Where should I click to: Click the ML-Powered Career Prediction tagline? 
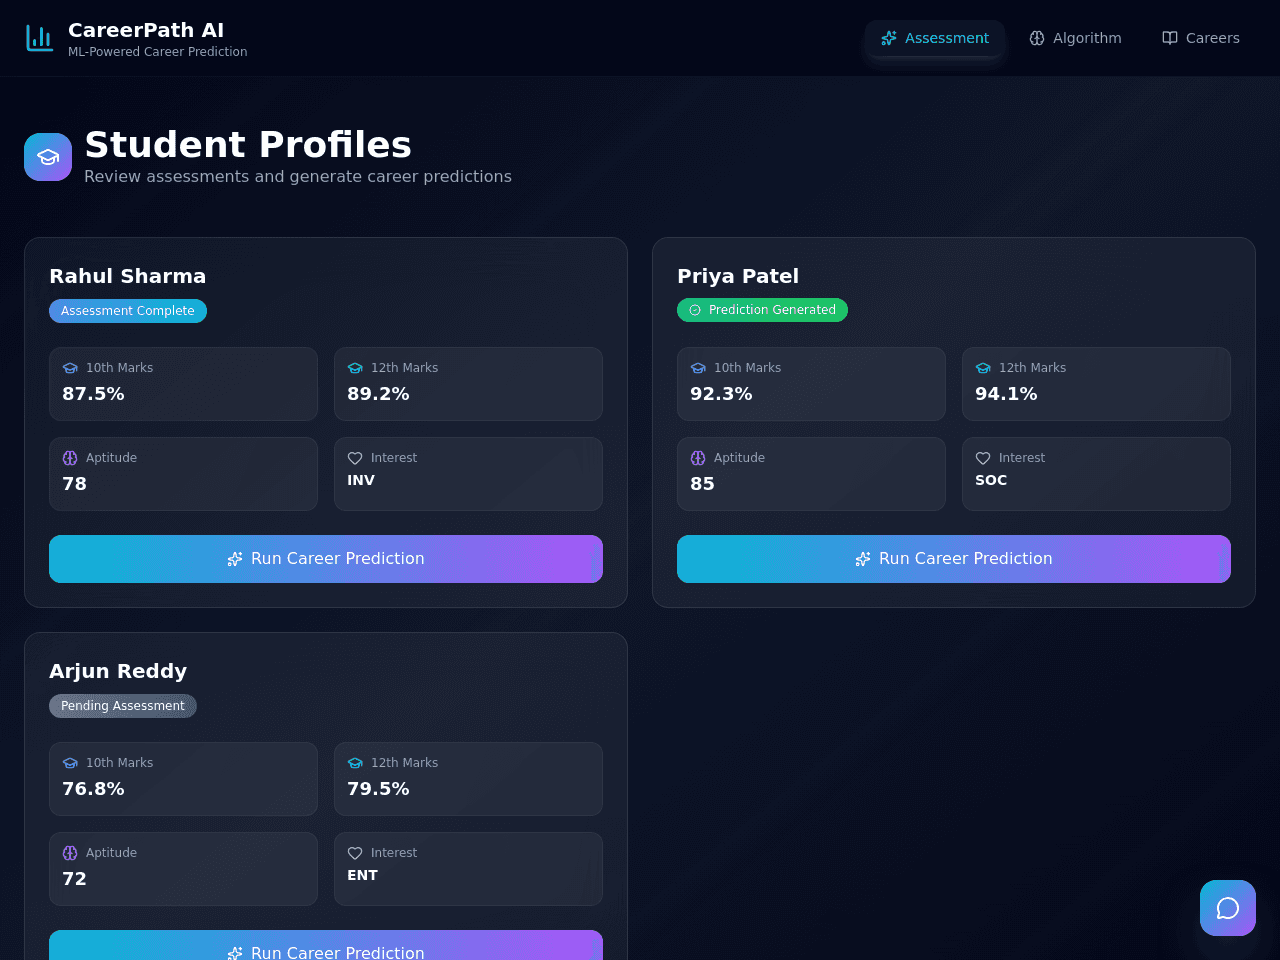(158, 52)
